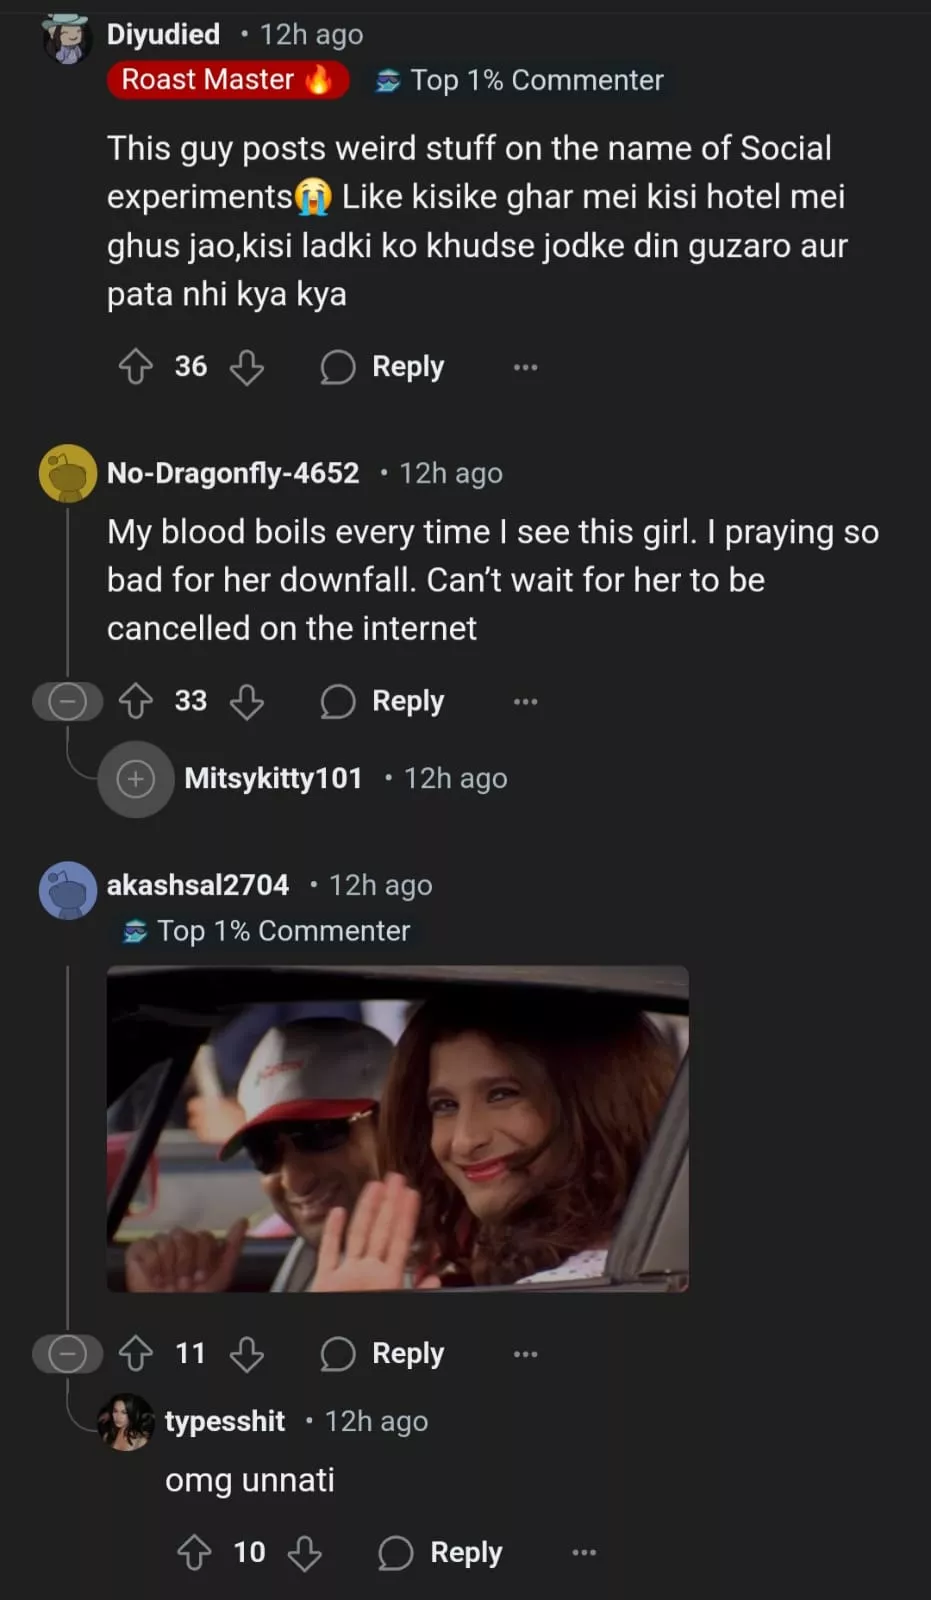This screenshot has height=1600, width=931.
Task: Open more options on No-Dragonfly-4652's comment
Action: (x=525, y=701)
